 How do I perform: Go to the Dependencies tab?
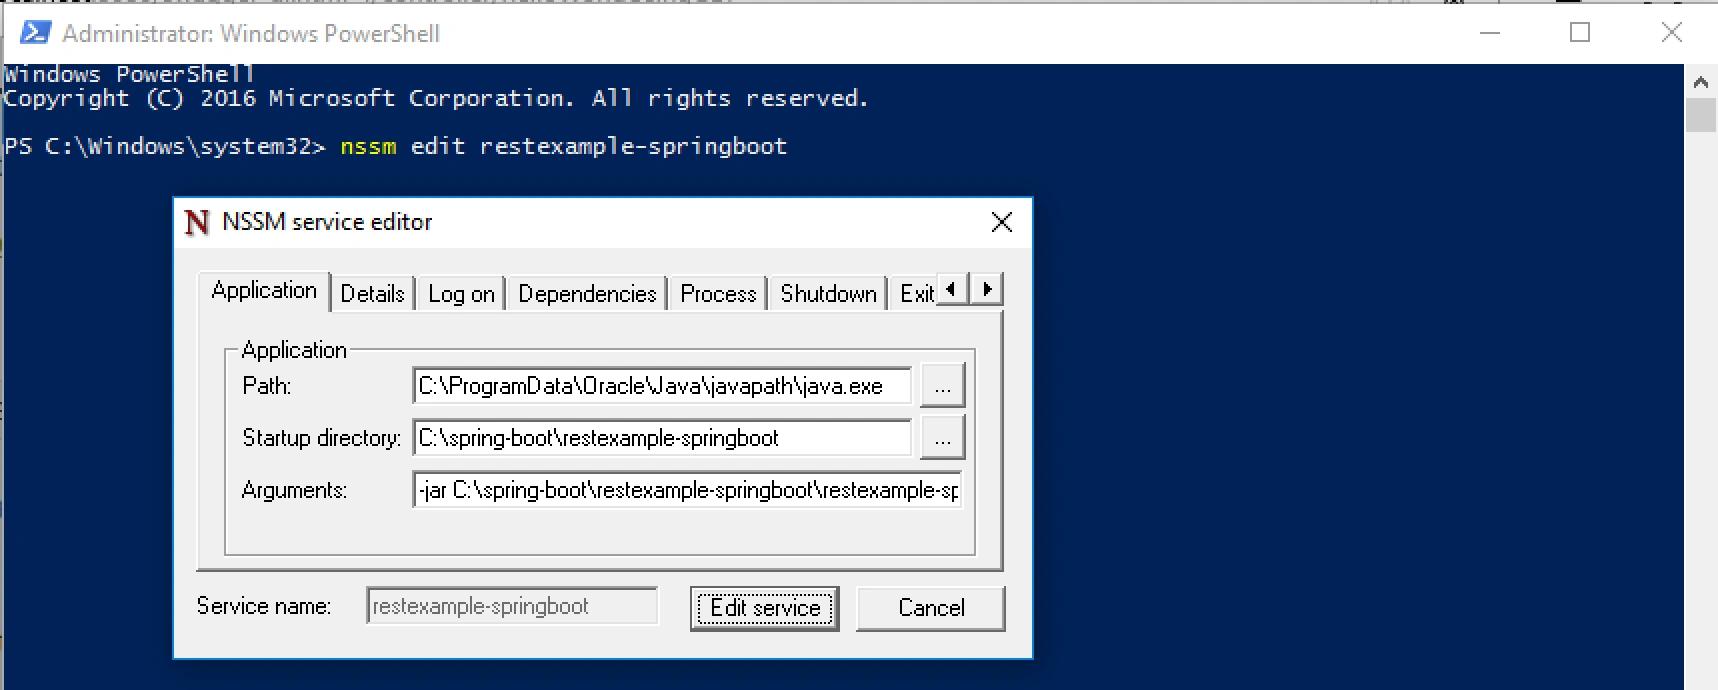click(587, 294)
